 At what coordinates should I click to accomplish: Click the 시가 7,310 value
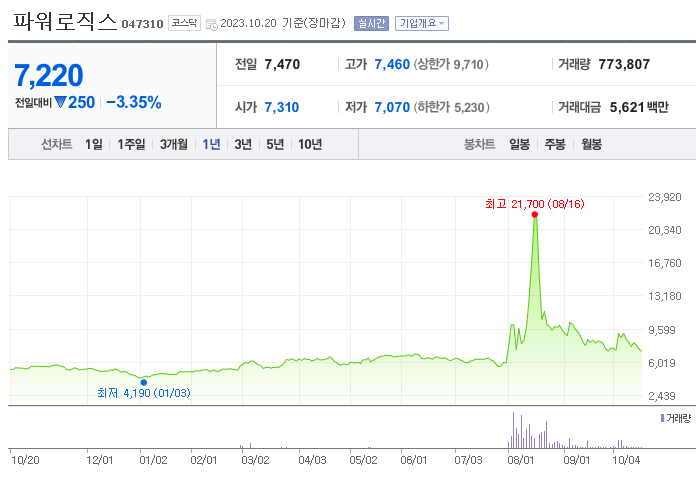(282, 107)
